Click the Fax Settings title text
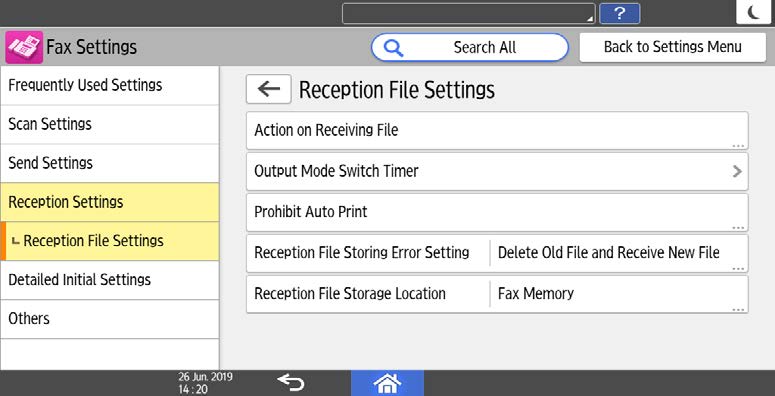775x396 pixels. point(91,47)
